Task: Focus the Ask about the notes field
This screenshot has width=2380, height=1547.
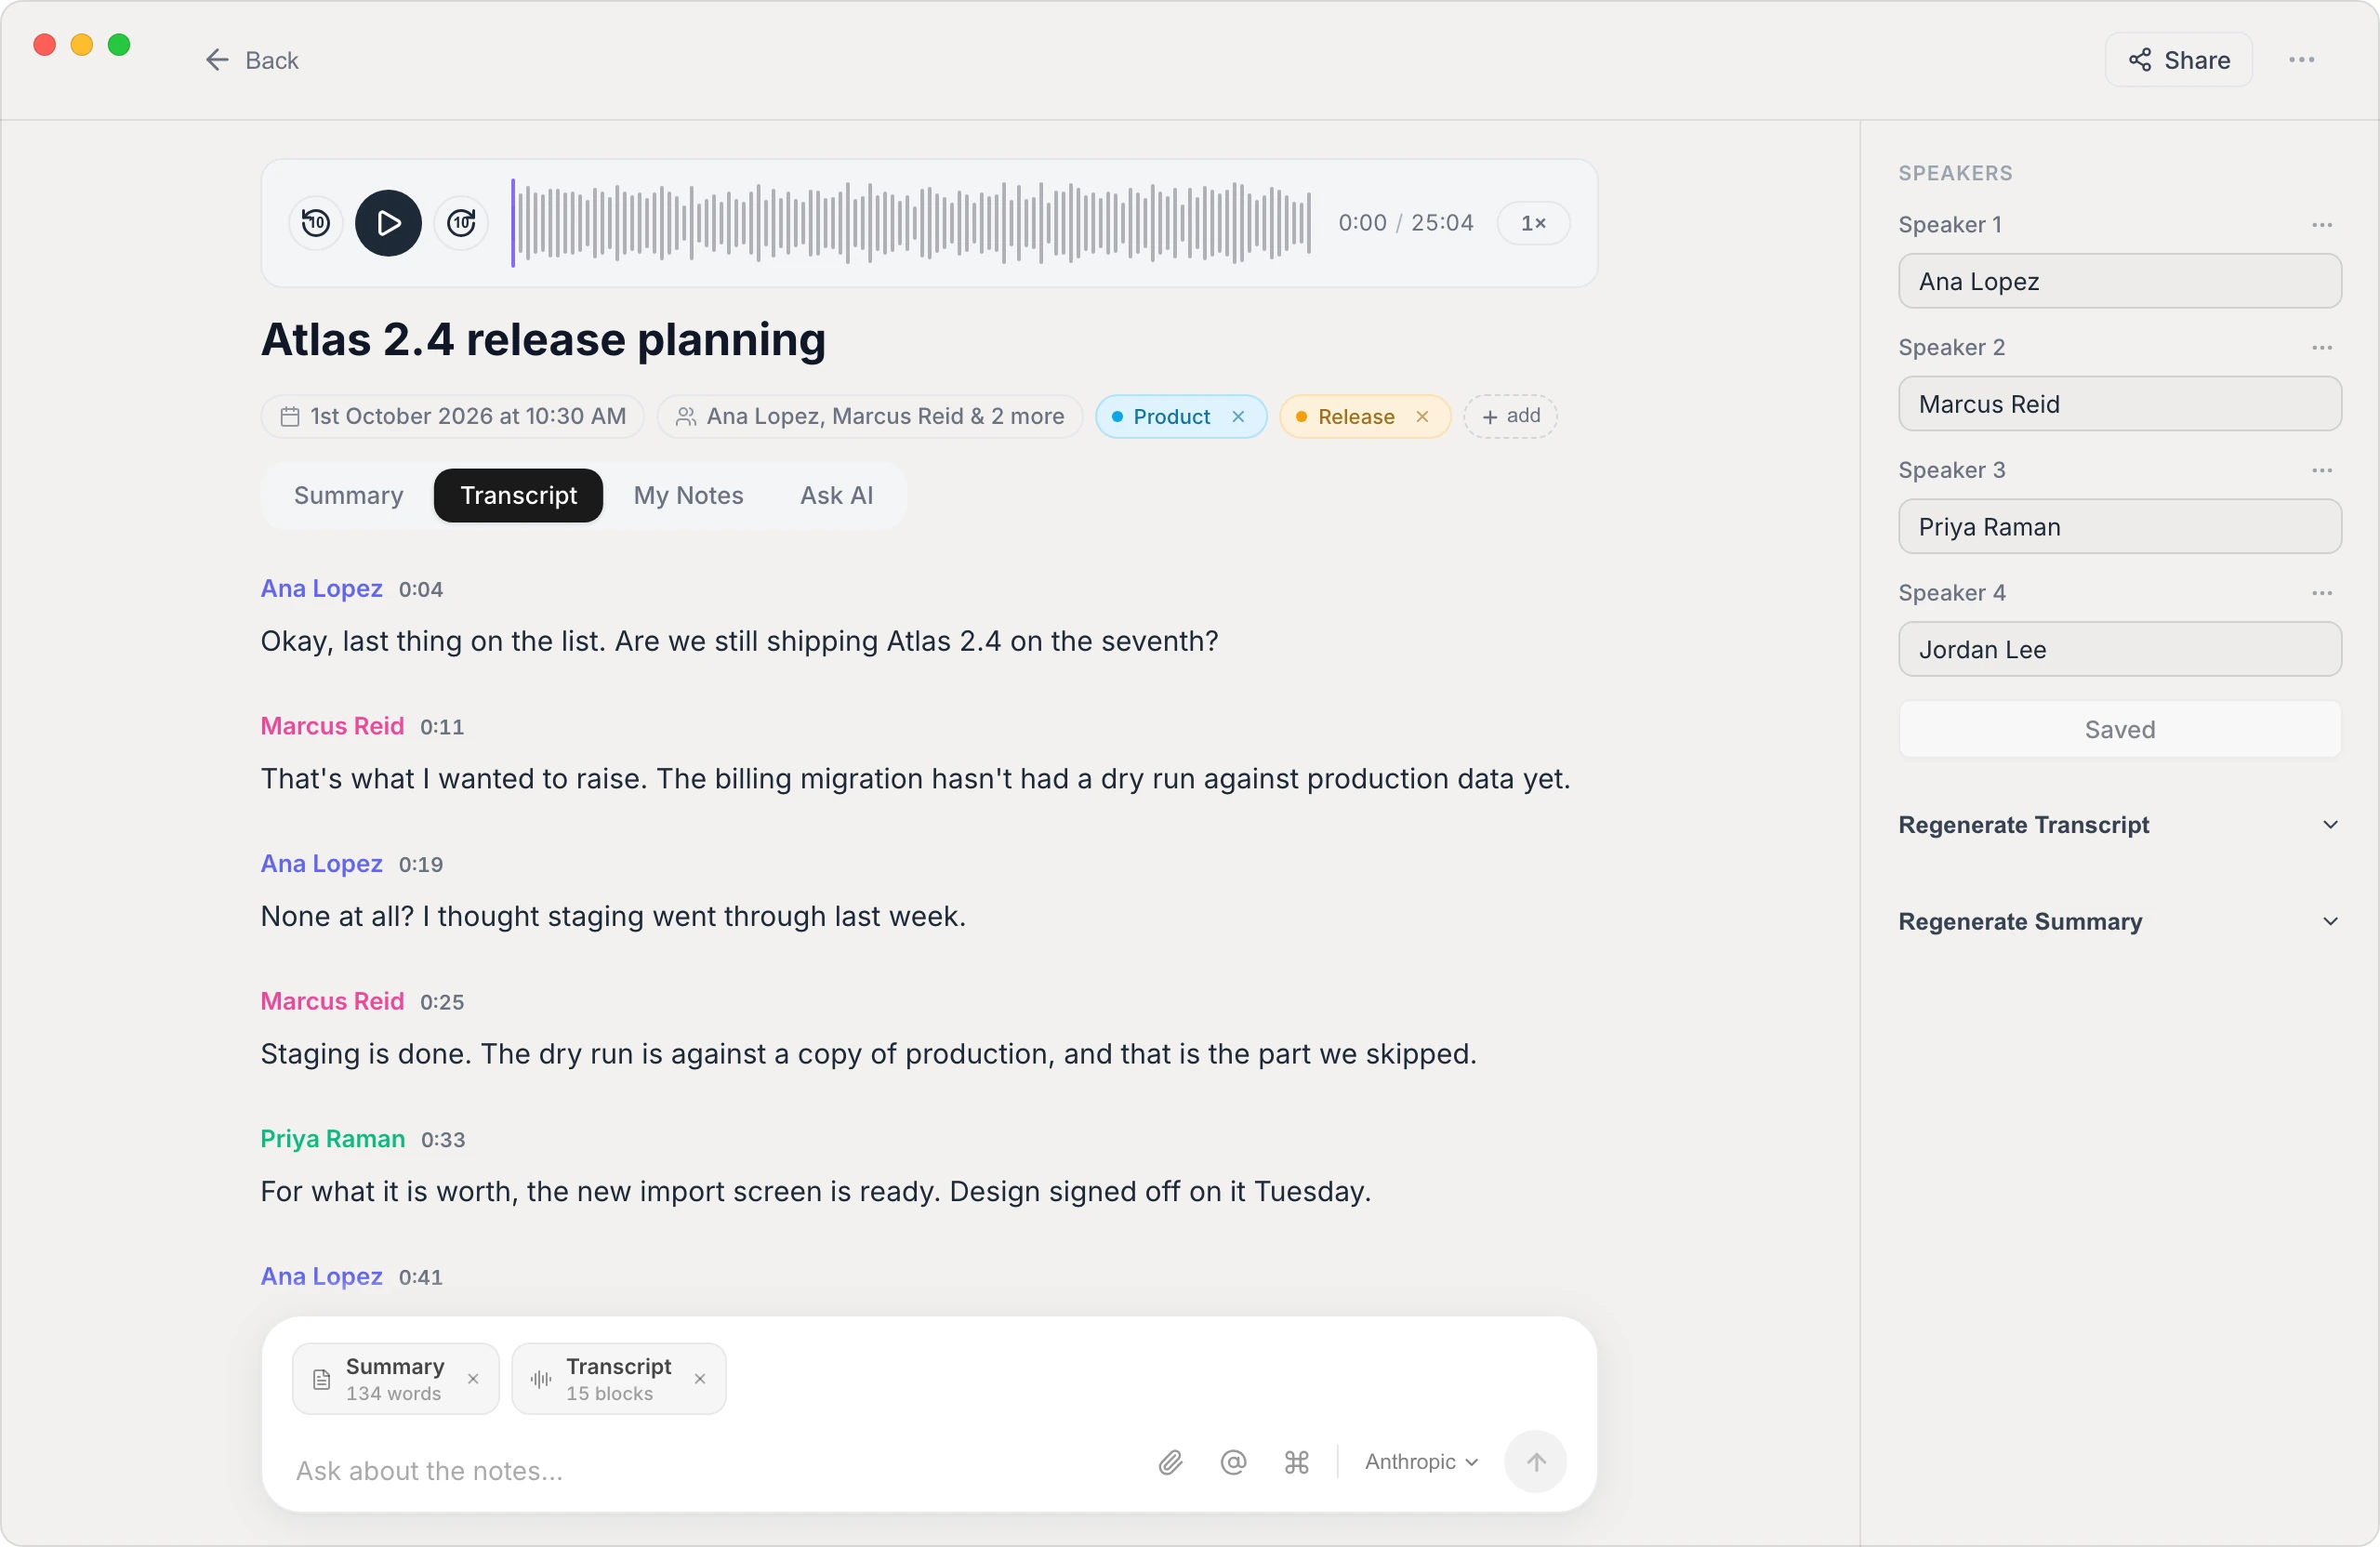Action: tap(710, 1470)
